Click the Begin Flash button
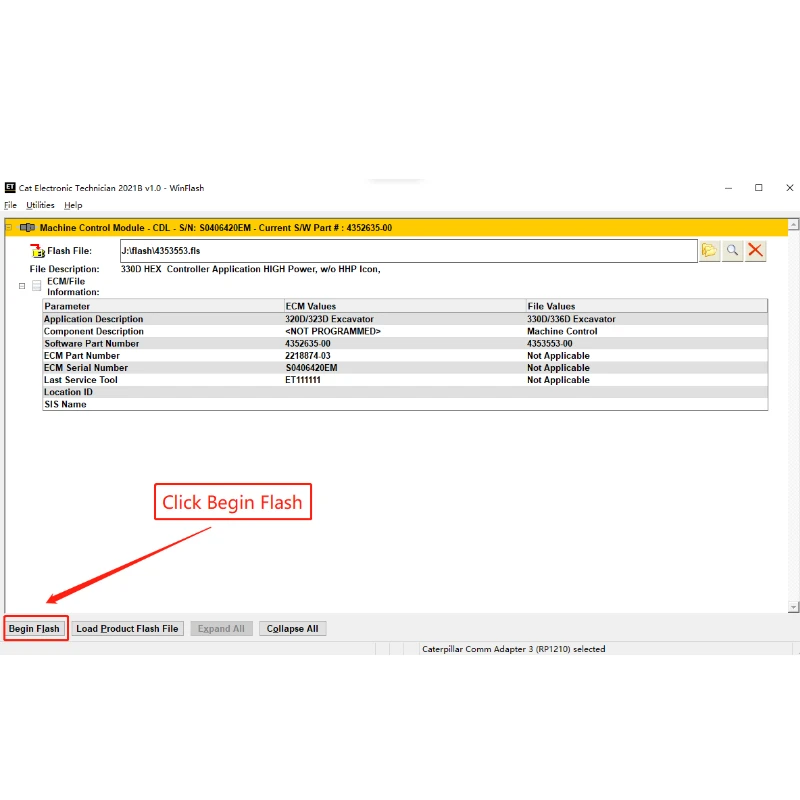The height and width of the screenshot is (800, 800). (x=34, y=629)
